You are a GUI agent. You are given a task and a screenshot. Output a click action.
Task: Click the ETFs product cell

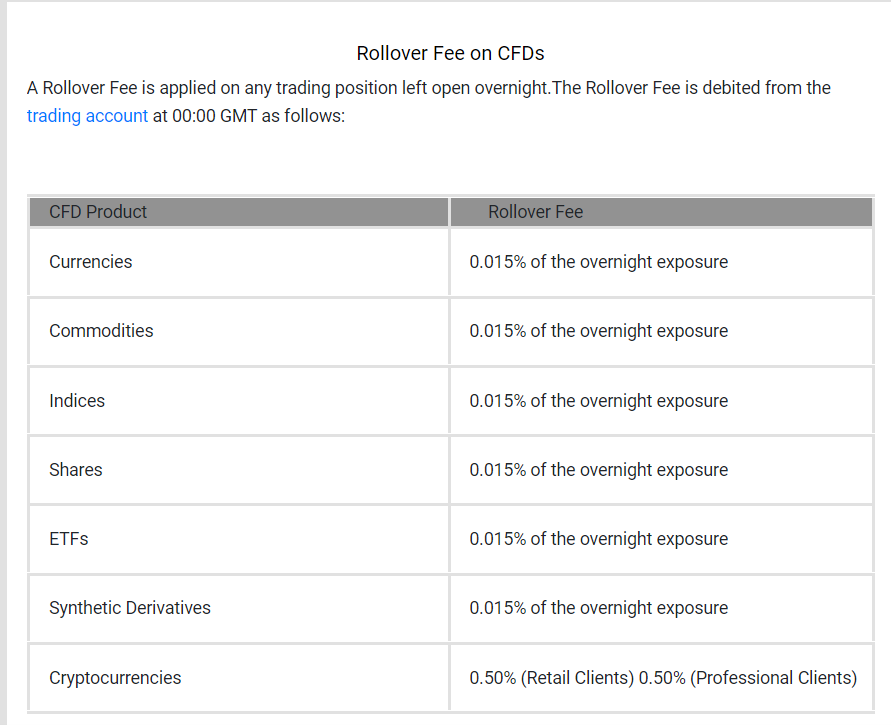(x=239, y=539)
